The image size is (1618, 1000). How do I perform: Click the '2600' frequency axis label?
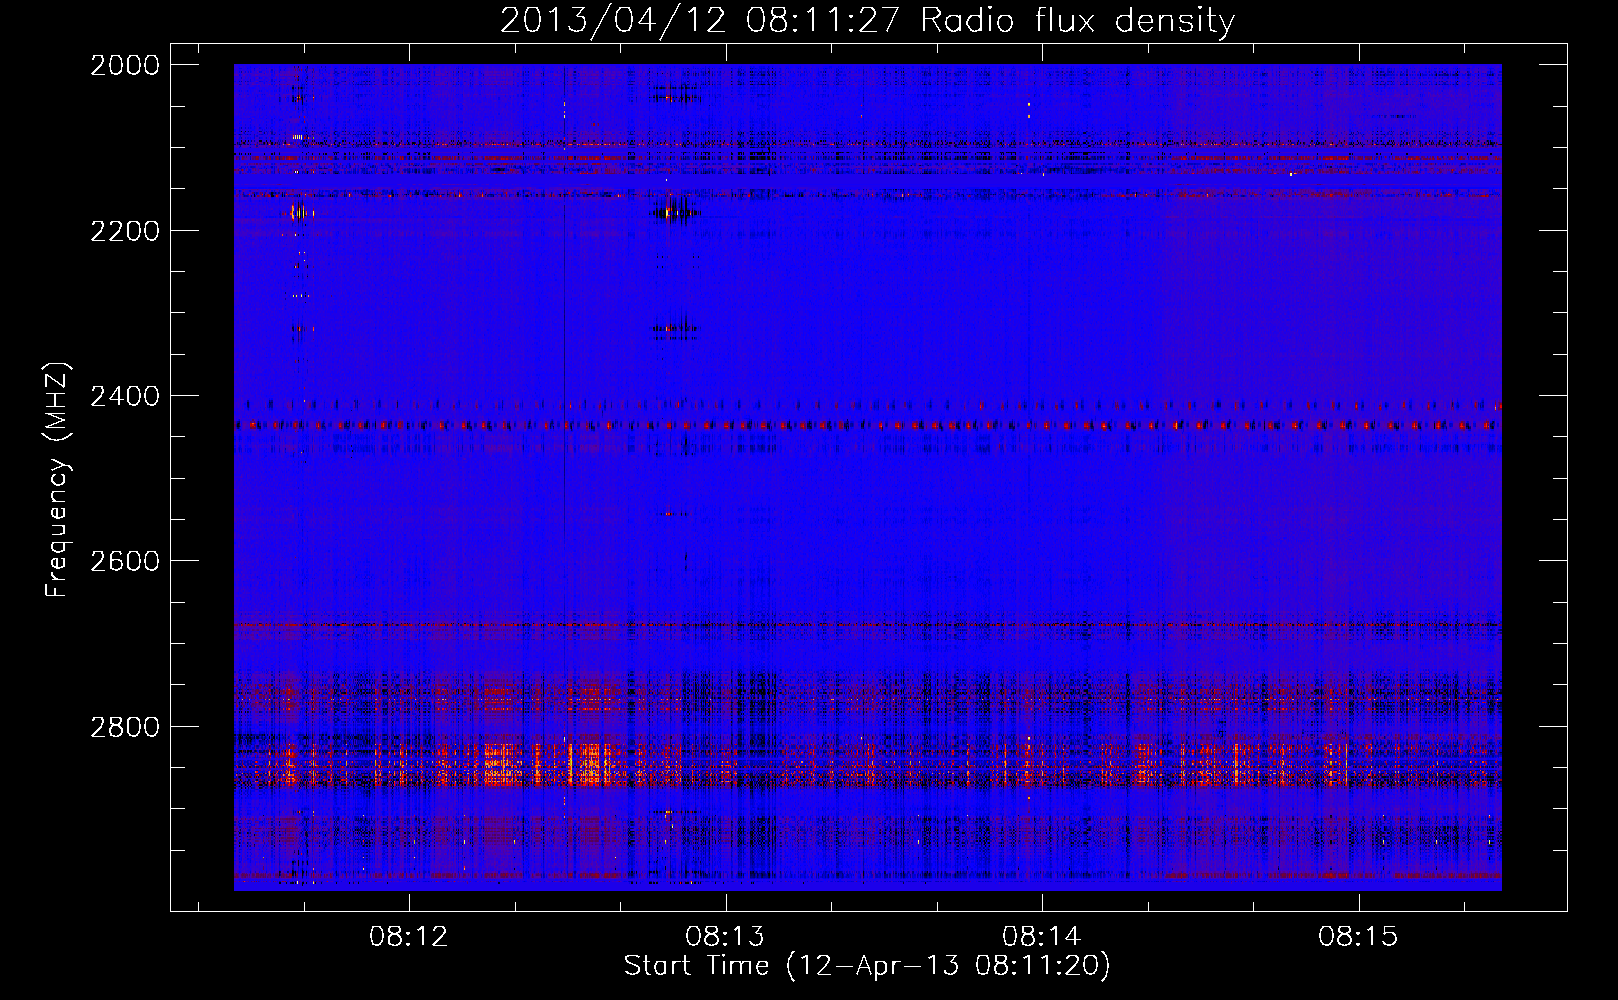125,561
